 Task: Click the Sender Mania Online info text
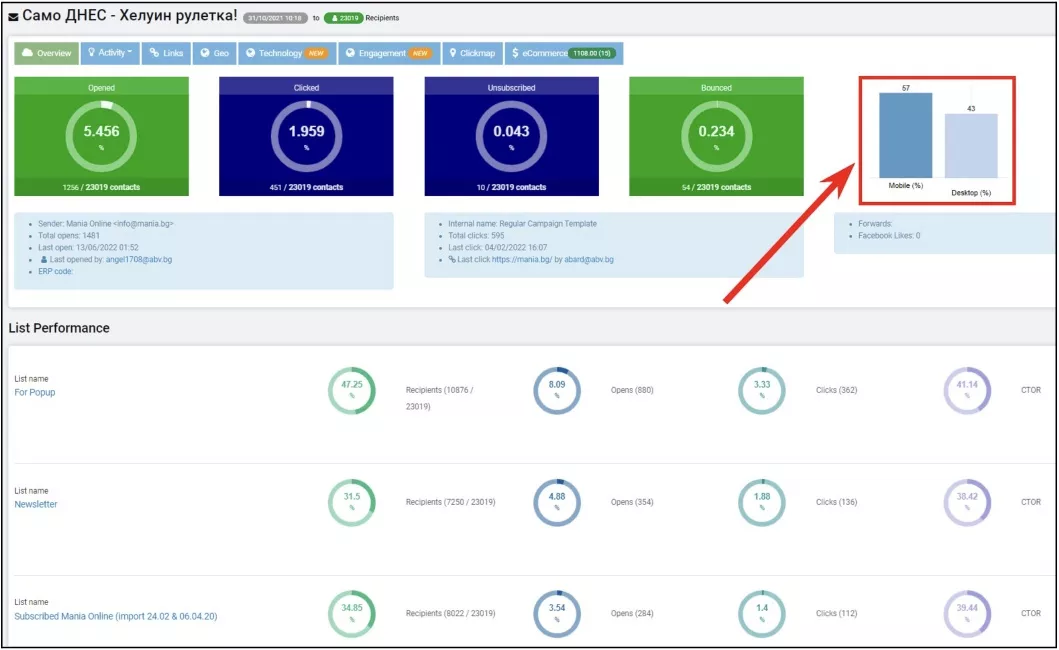point(106,224)
